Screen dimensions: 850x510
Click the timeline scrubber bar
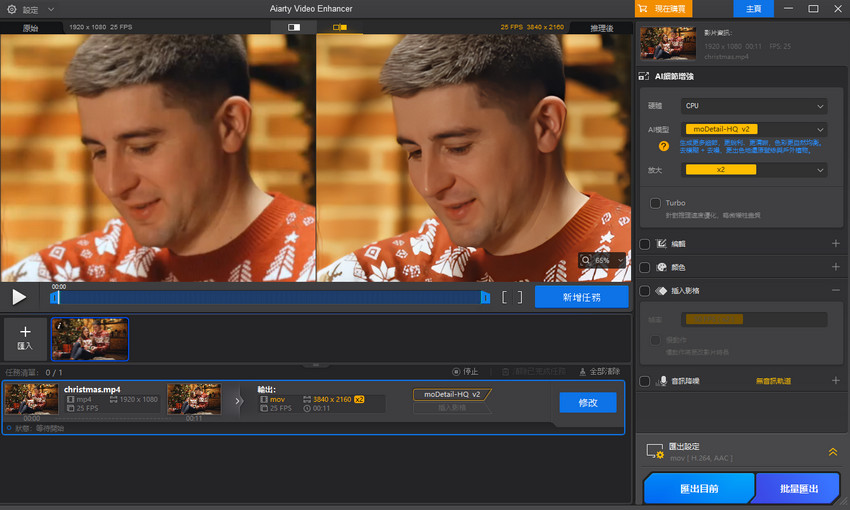tap(270, 297)
